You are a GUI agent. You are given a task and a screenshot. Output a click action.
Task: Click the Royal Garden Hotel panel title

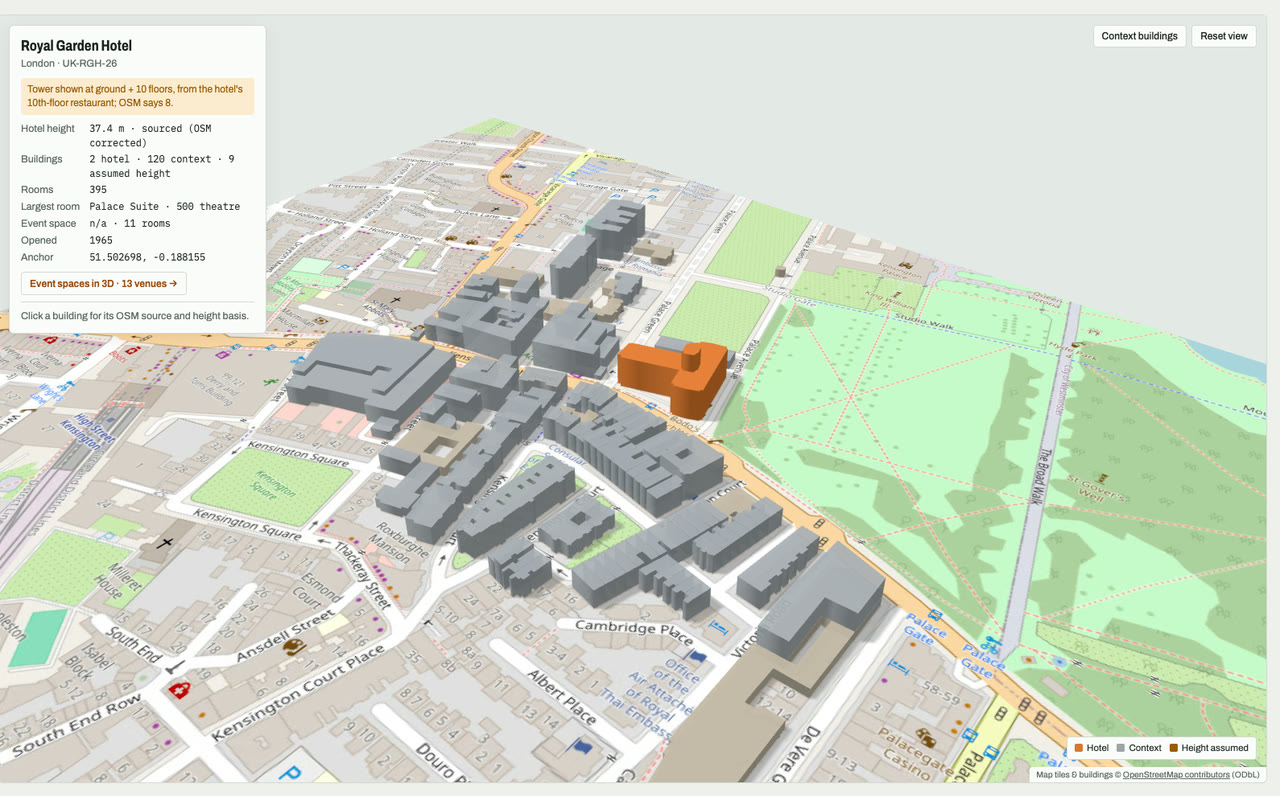pos(76,46)
